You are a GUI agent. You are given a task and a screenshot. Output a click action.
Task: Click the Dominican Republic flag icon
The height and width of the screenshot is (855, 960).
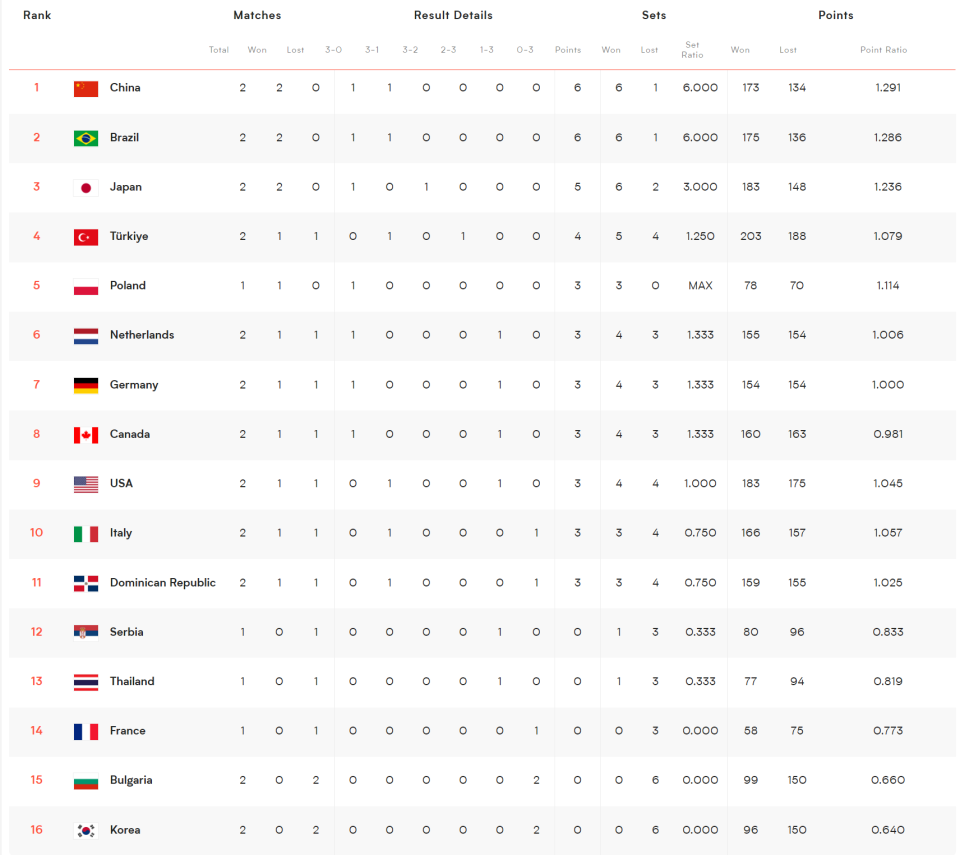[86, 584]
